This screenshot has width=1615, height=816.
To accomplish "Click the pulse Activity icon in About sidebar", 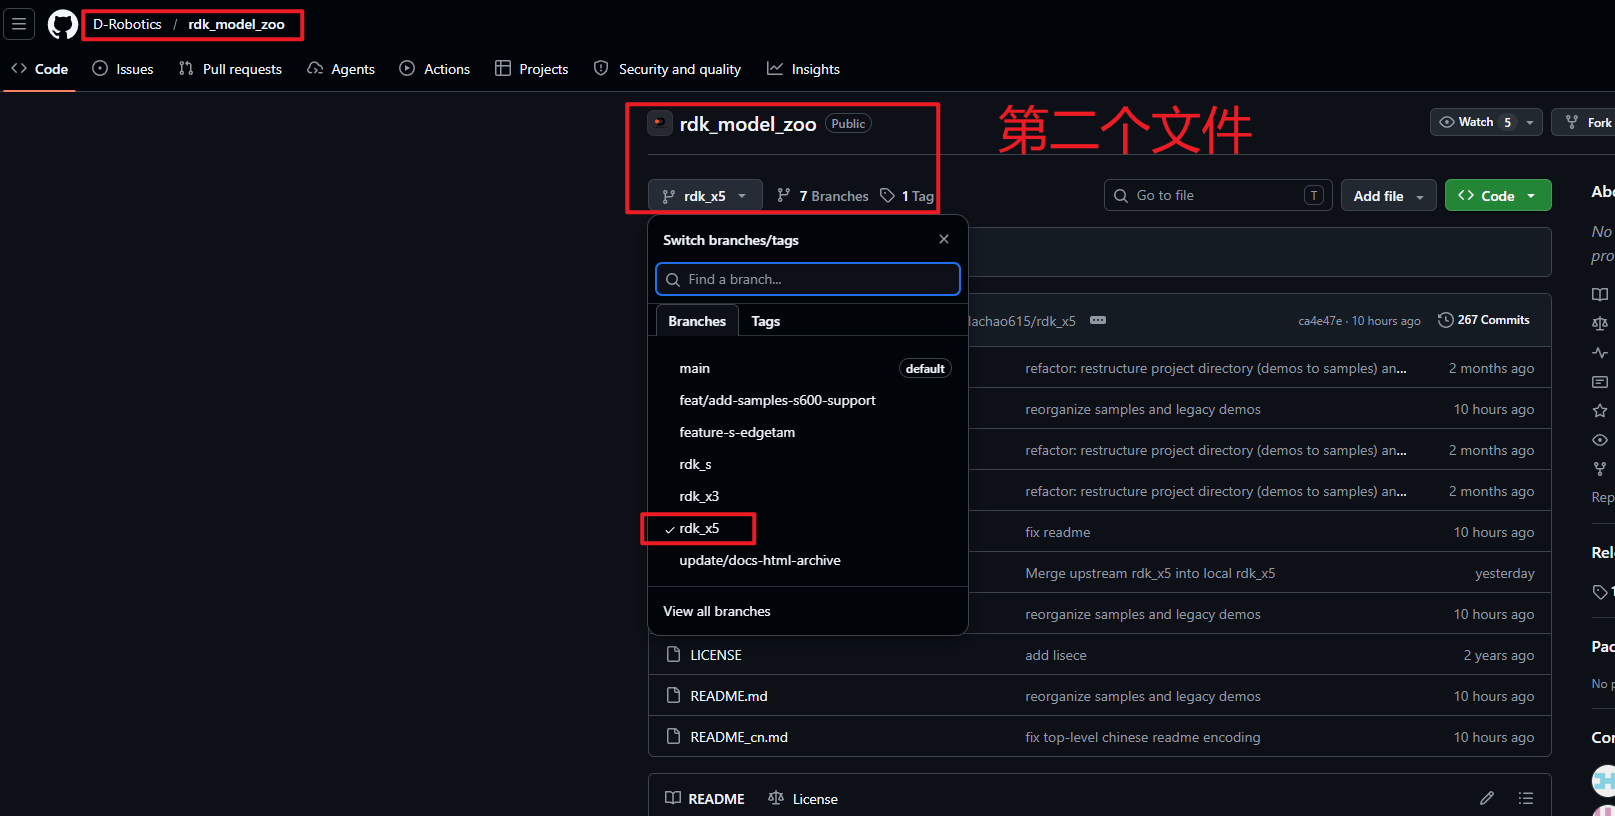I will pos(1600,352).
